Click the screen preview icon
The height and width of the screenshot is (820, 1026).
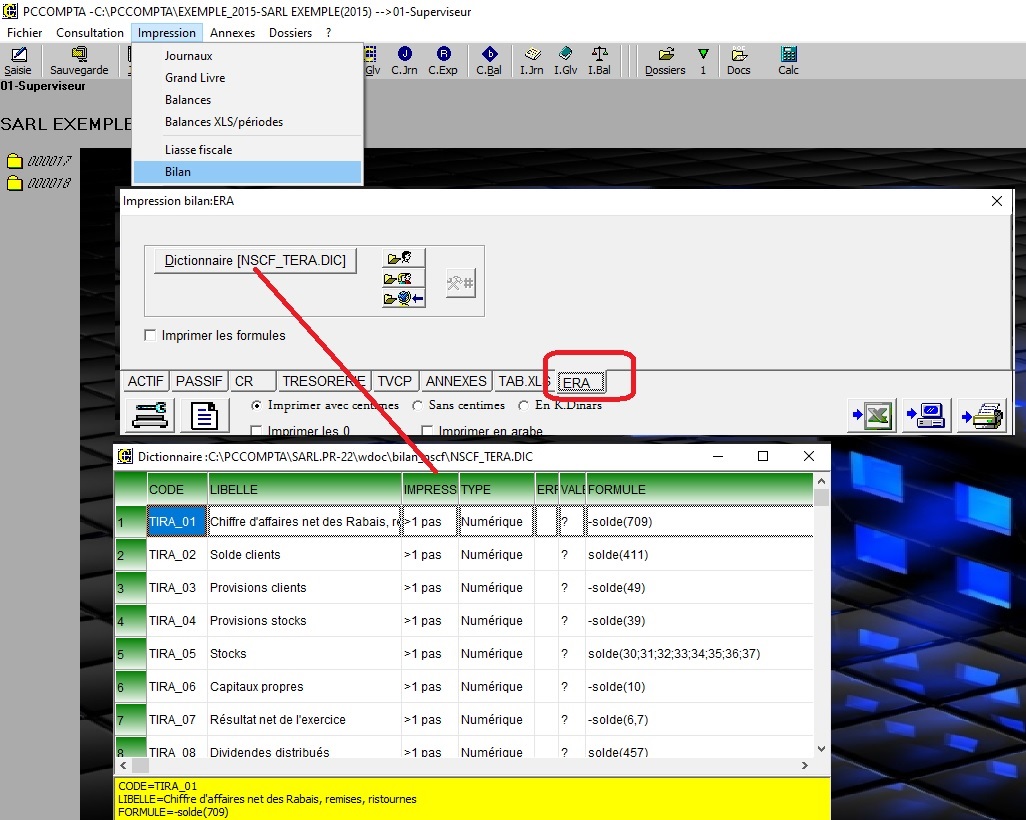point(926,415)
